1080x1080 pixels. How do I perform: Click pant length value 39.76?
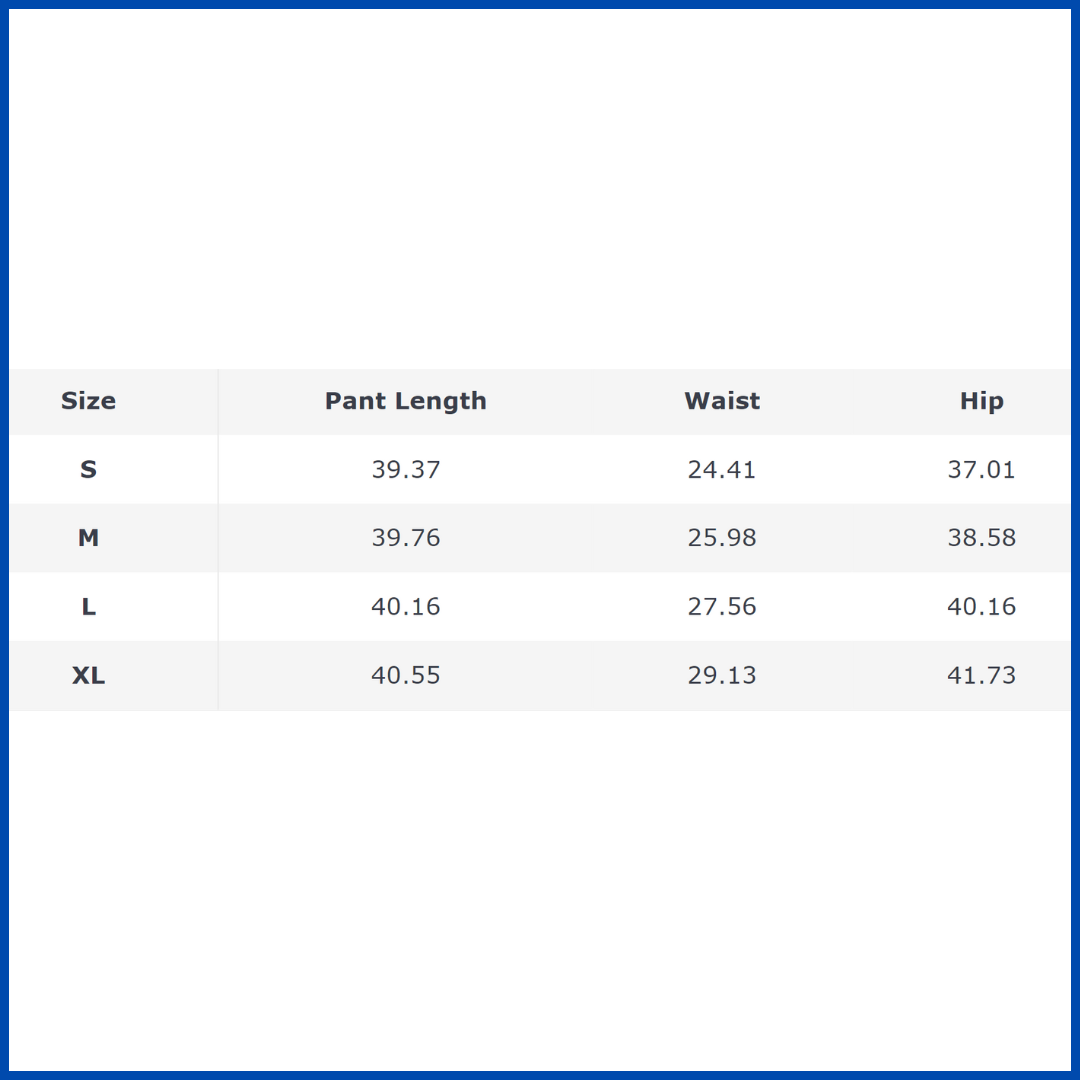point(405,538)
